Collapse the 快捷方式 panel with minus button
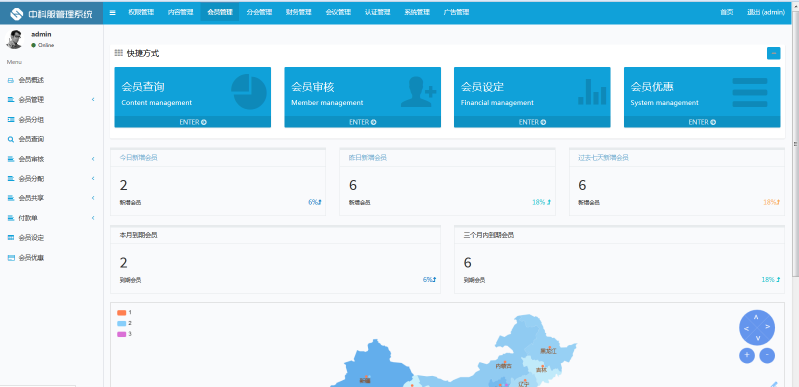This screenshot has height=387, width=799. (x=774, y=53)
